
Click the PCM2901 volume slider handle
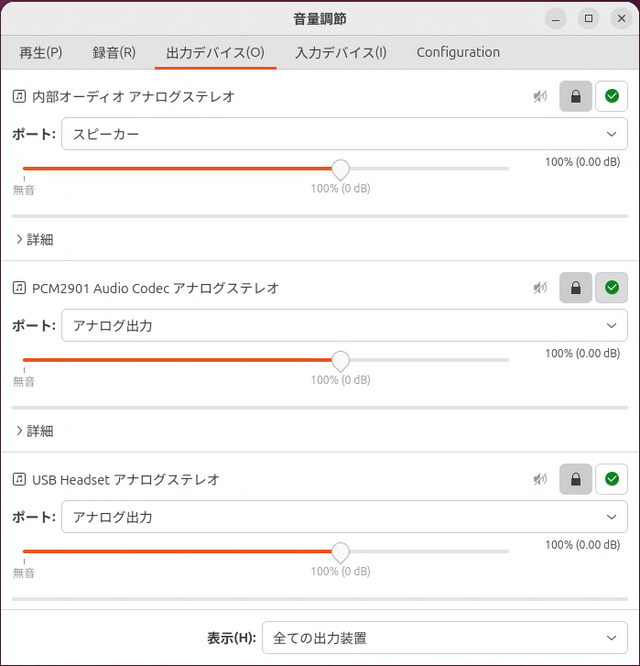click(x=340, y=361)
